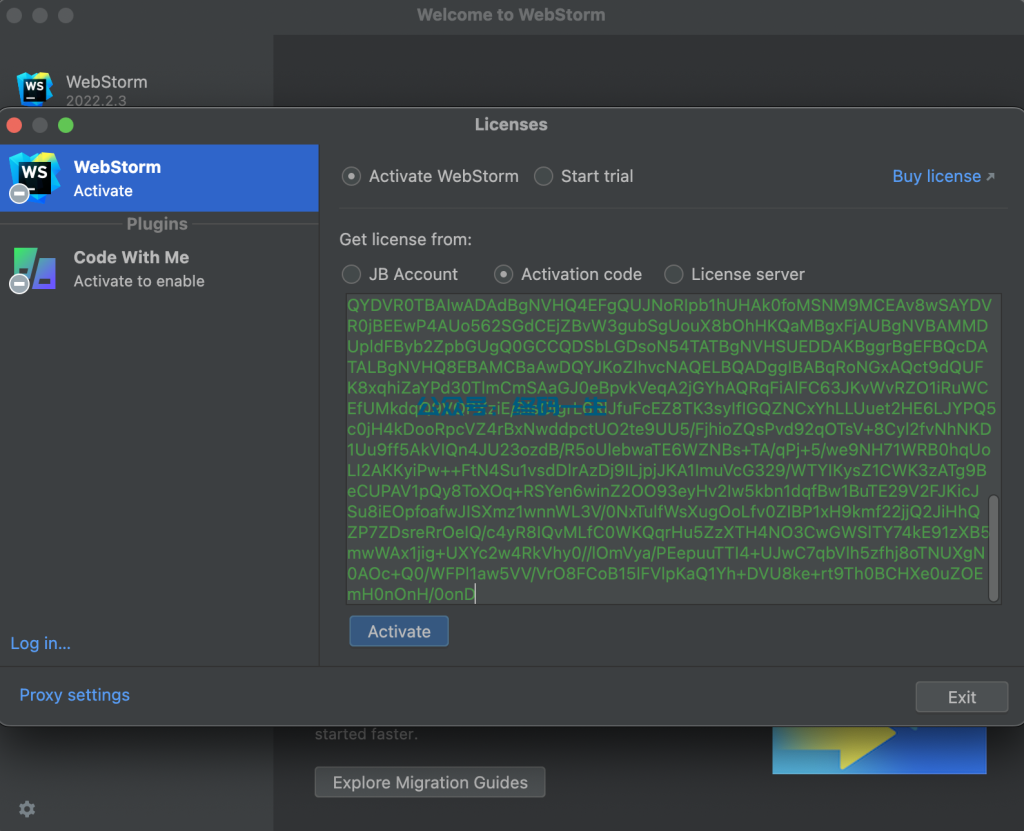Viewport: 1024px width, 831px height.
Task: Open Explore Migration Guides
Action: pyautogui.click(x=430, y=781)
